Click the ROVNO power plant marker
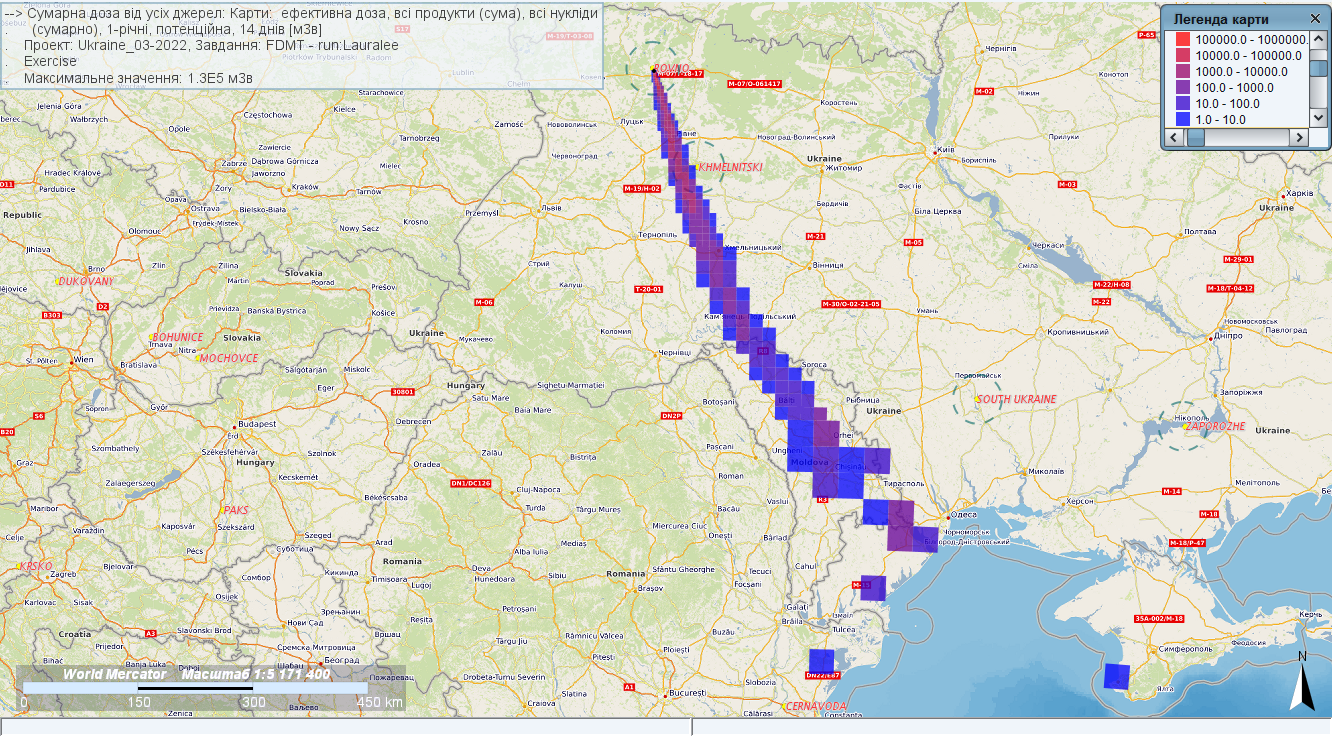The height and width of the screenshot is (736, 1332). (654, 69)
